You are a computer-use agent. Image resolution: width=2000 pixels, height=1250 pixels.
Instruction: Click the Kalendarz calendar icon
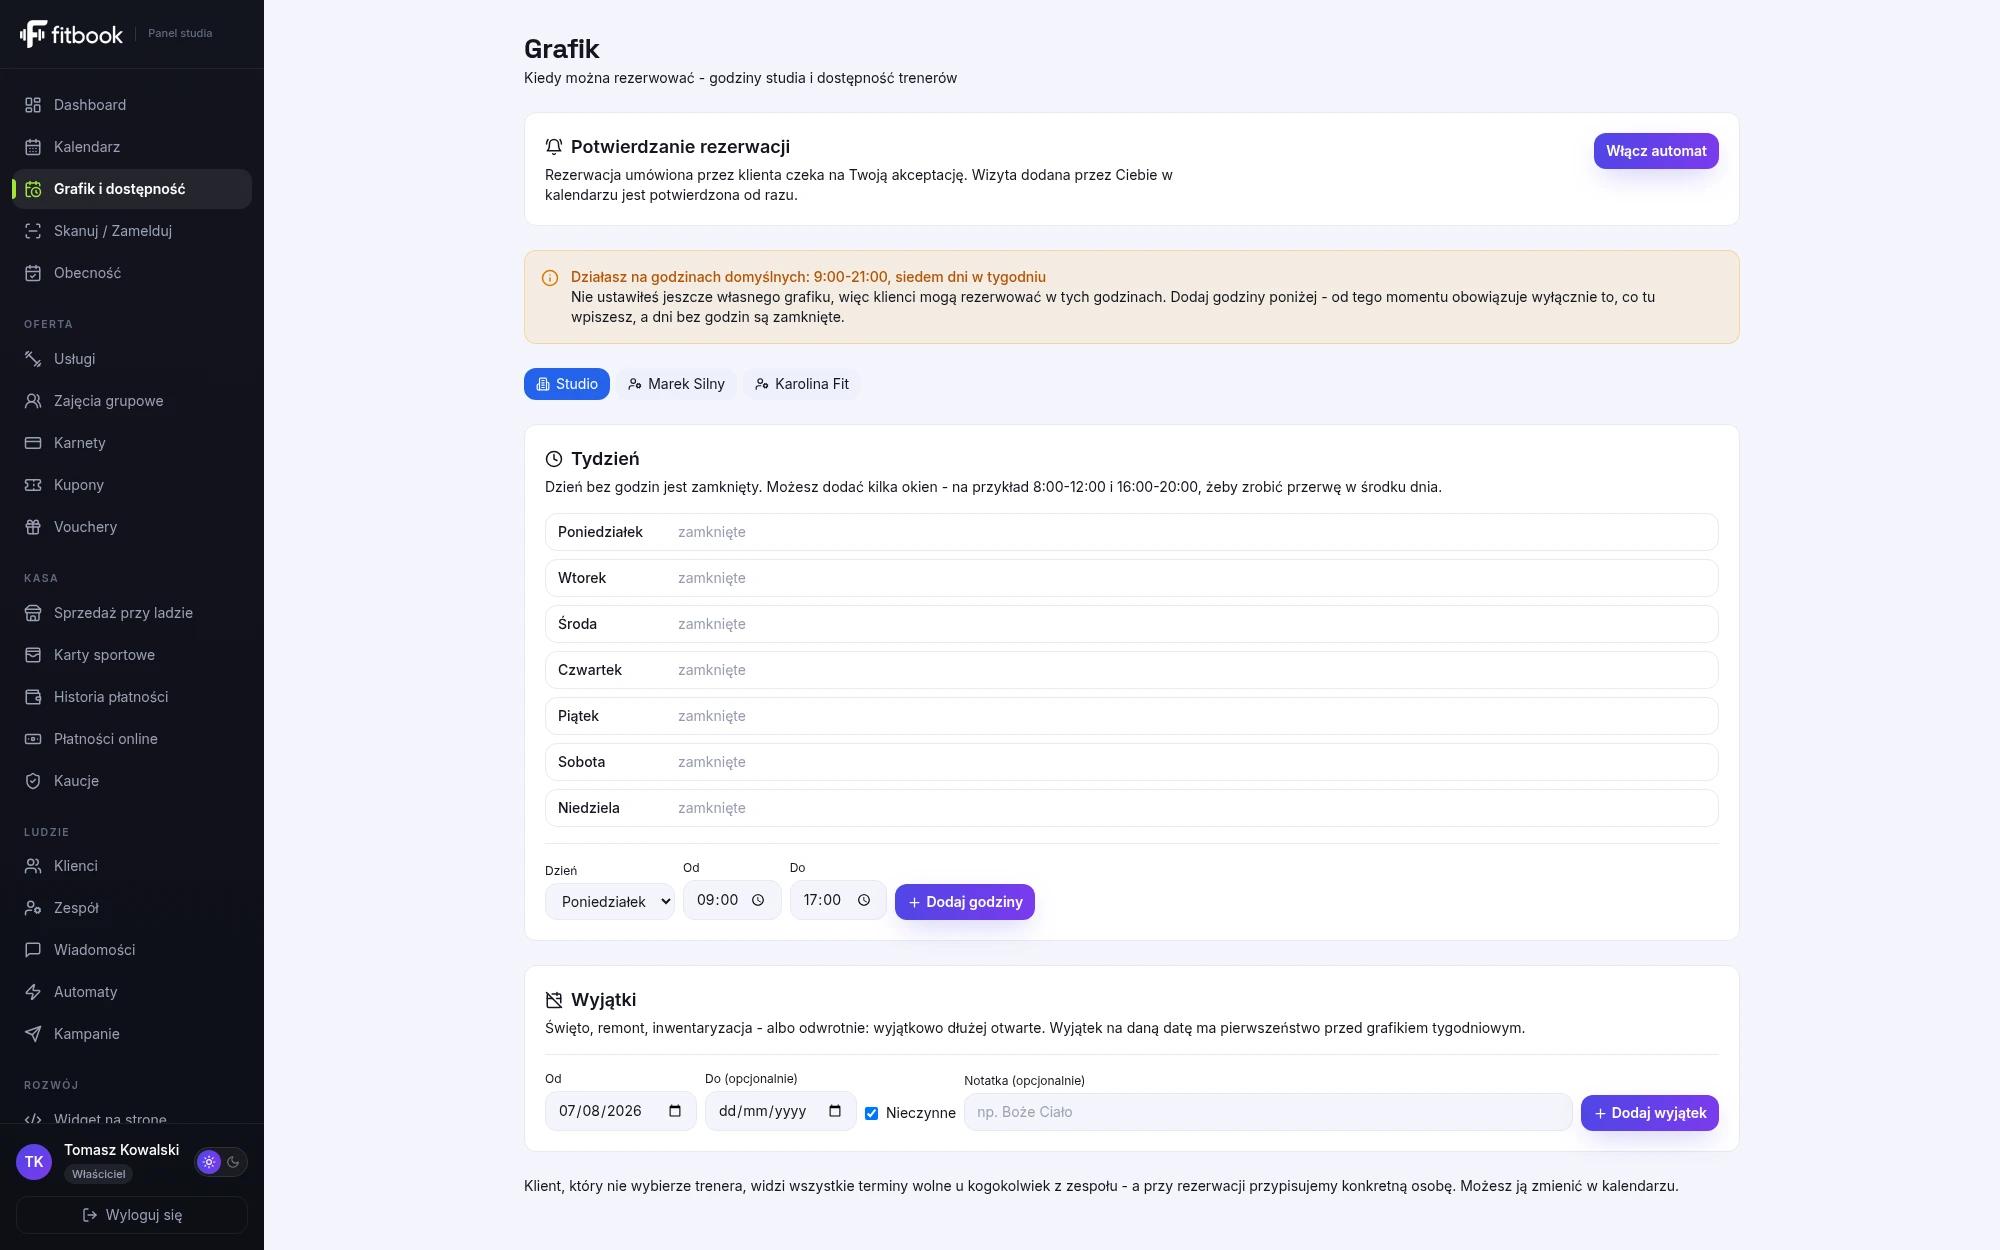point(33,147)
